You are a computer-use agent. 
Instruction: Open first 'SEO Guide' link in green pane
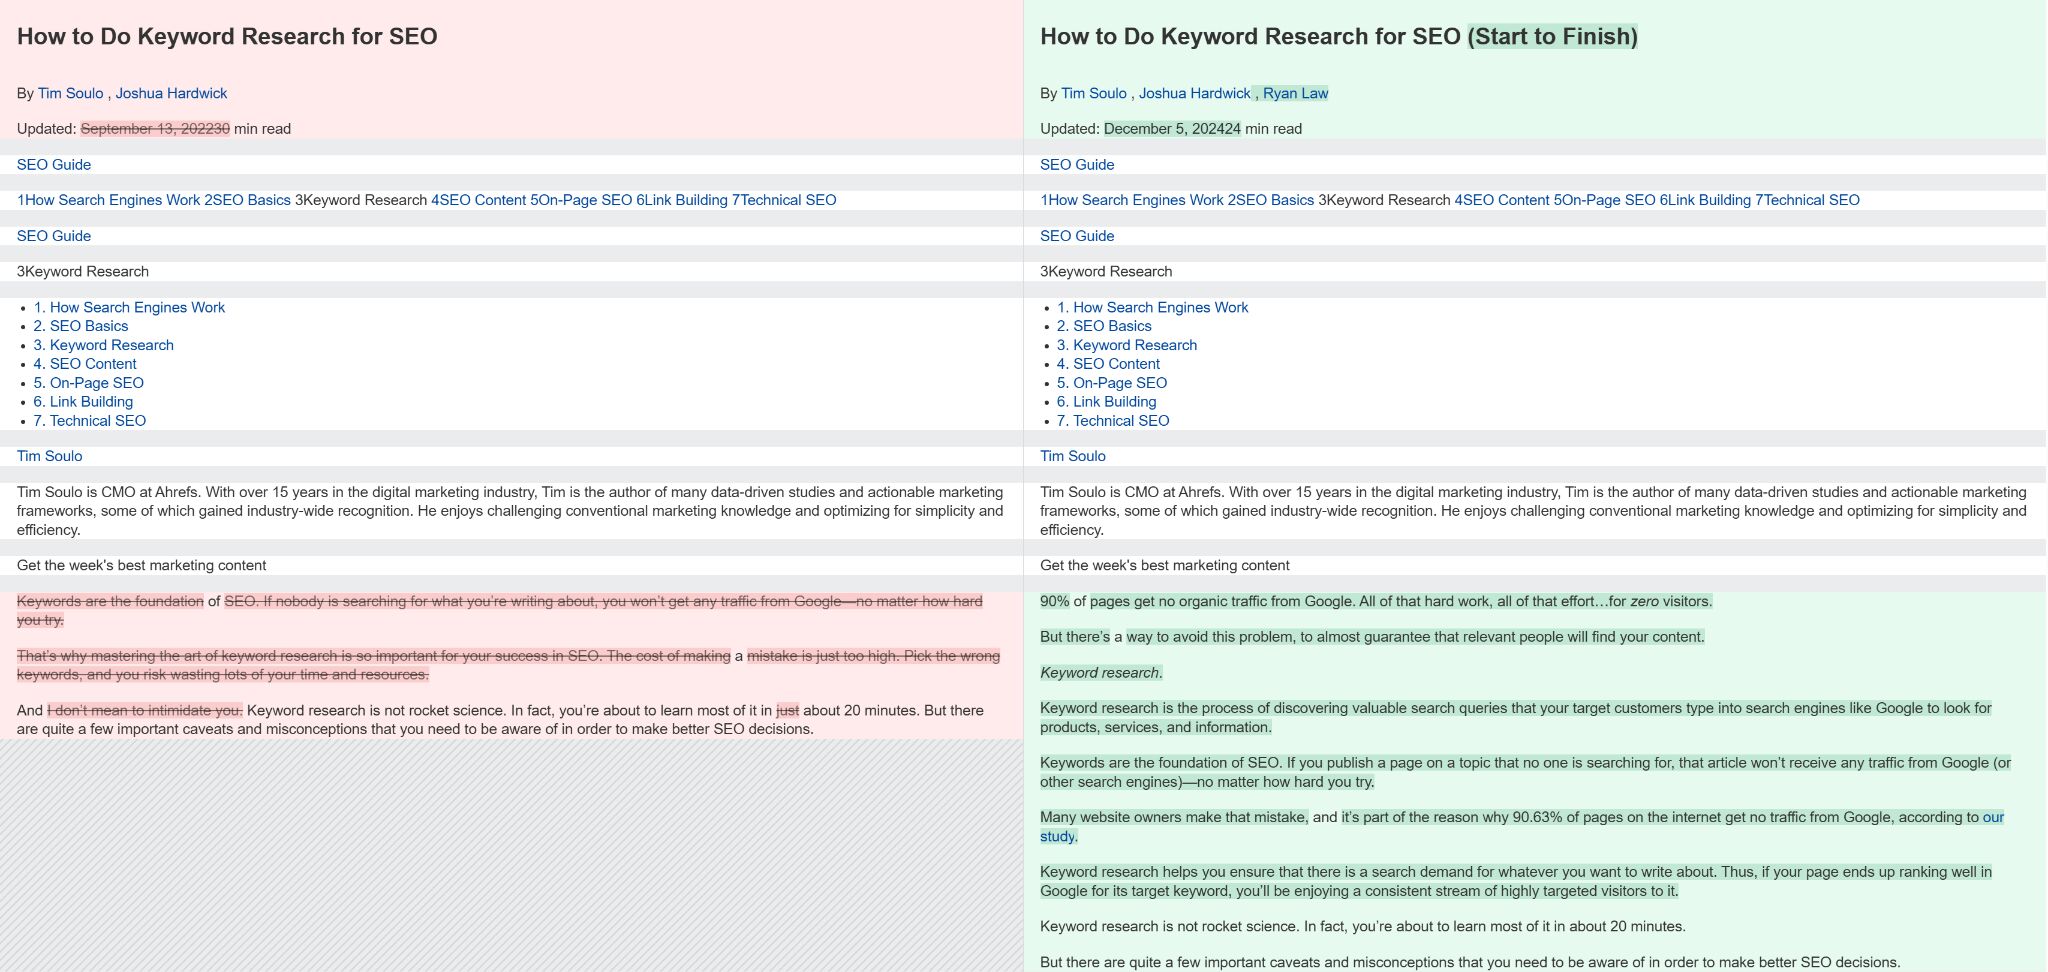tap(1077, 165)
